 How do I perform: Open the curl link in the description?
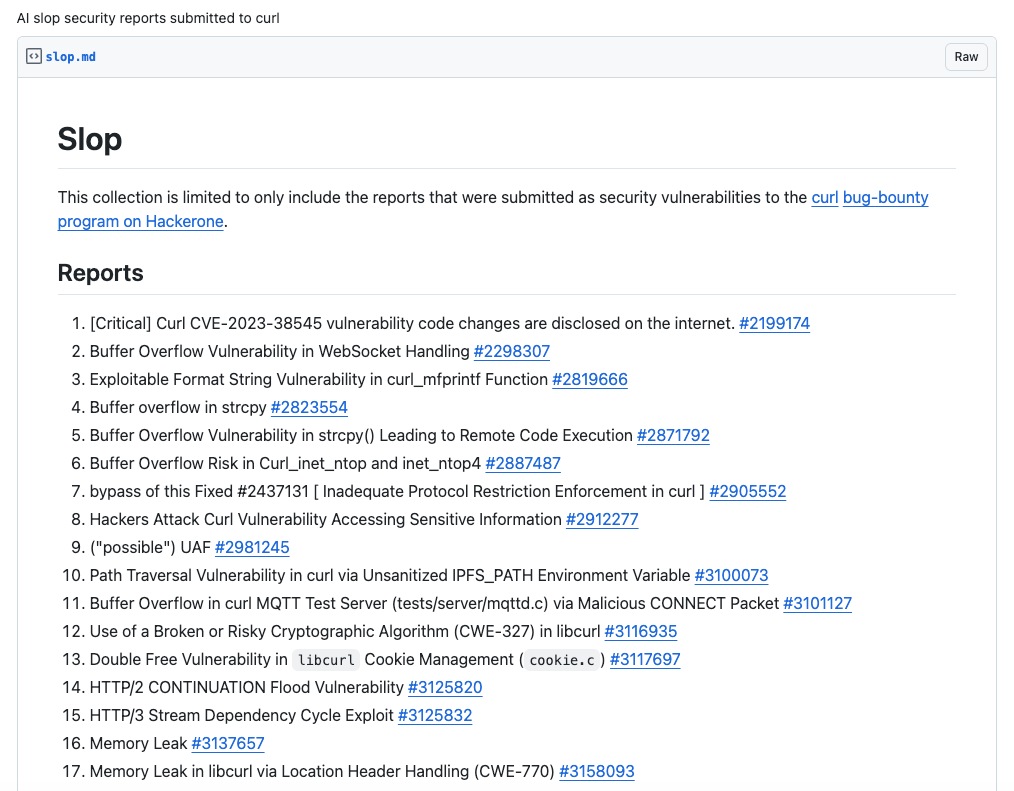tap(824, 197)
